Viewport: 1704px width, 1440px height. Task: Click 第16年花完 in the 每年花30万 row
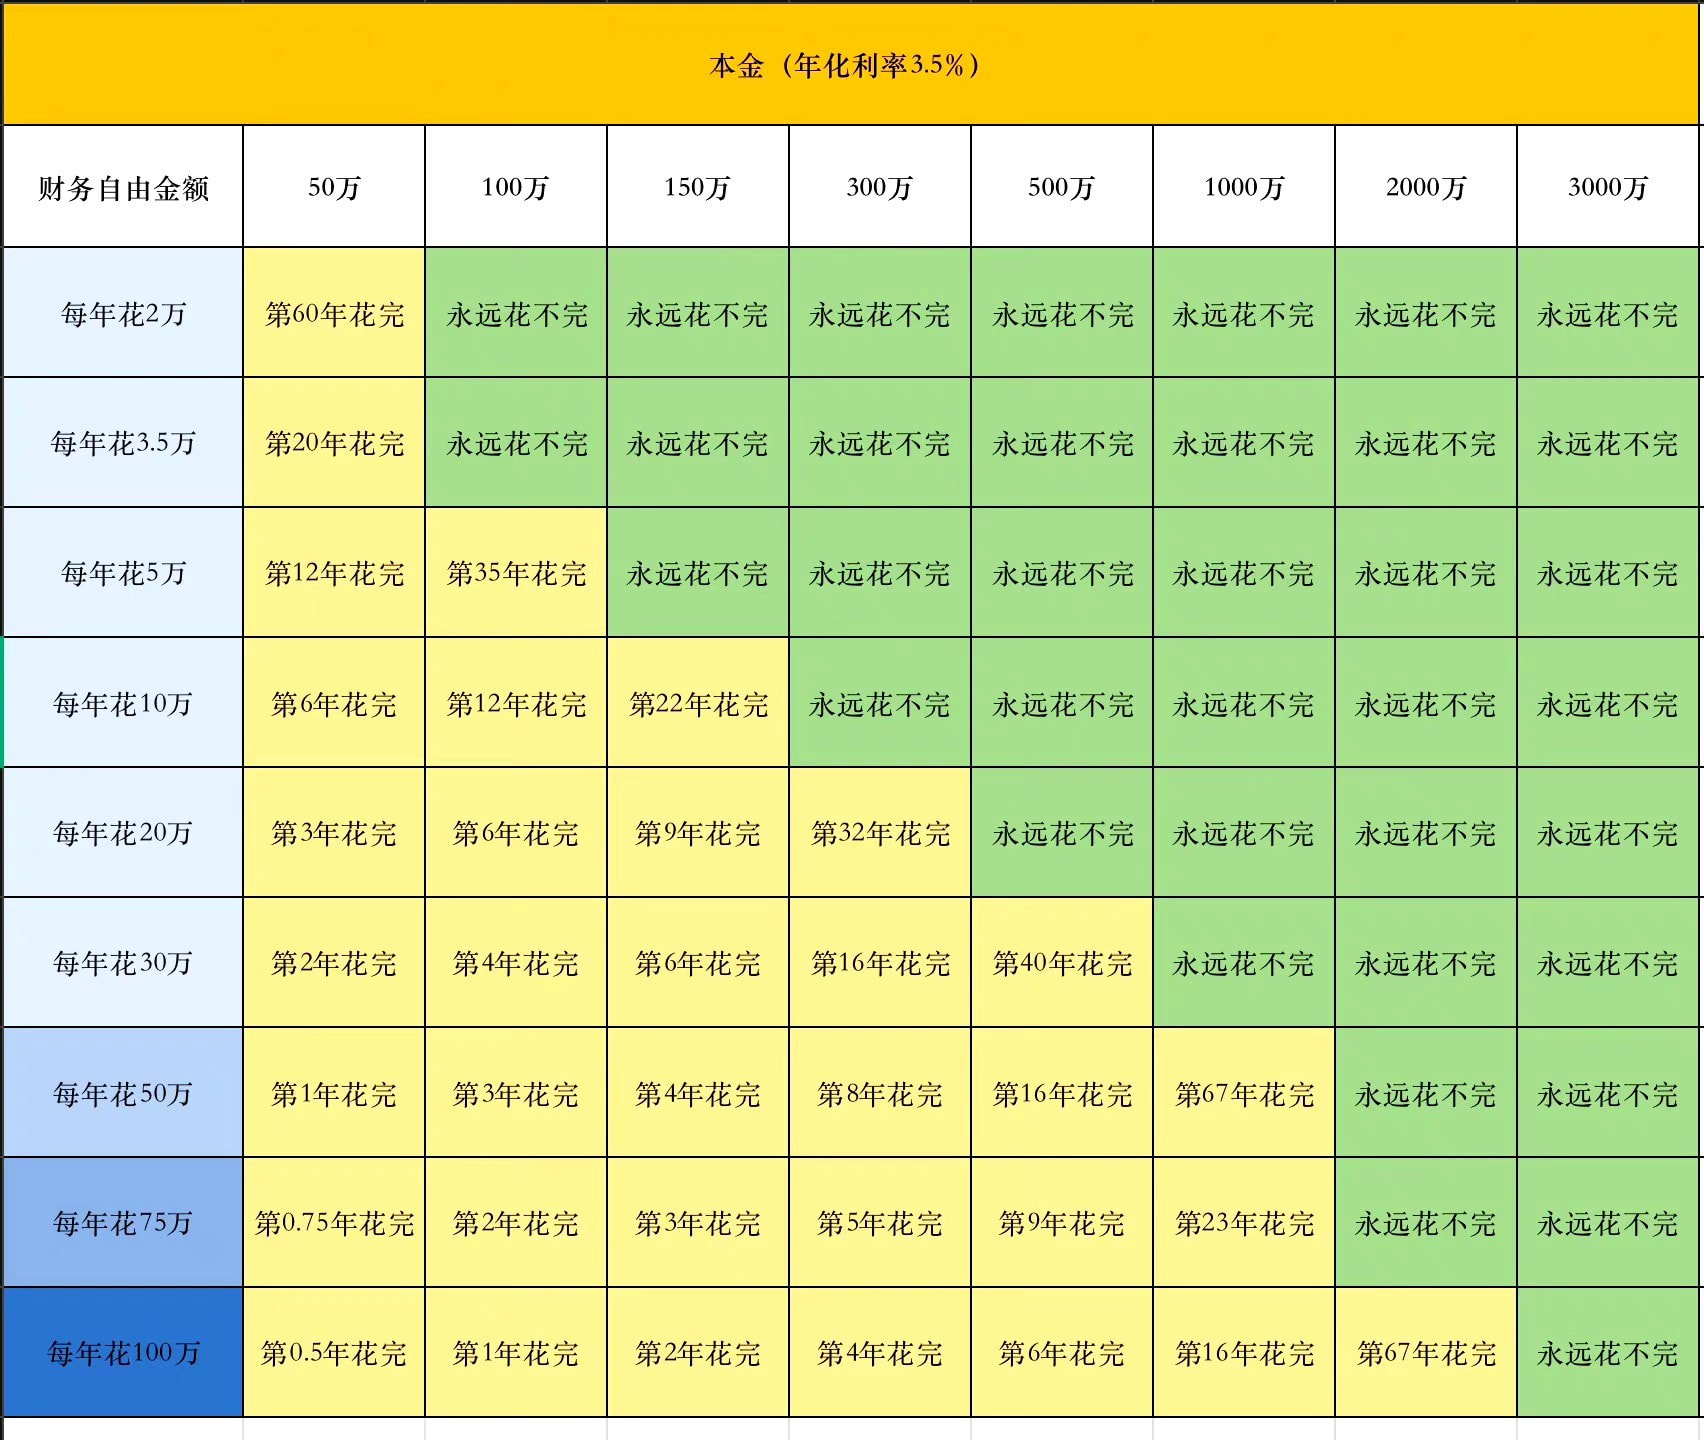(880, 963)
